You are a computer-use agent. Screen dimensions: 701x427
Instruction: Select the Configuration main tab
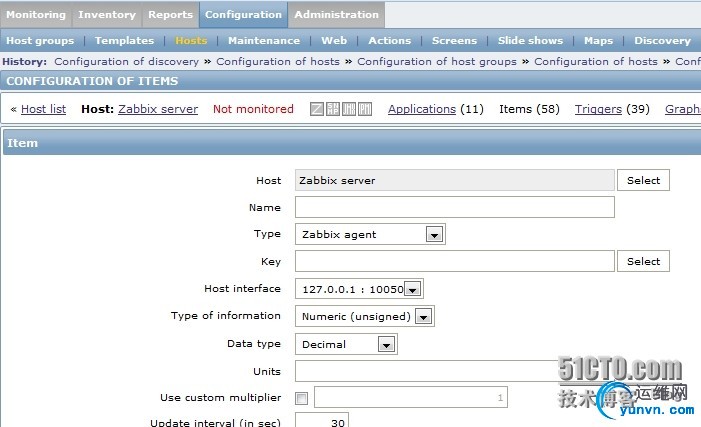pos(243,14)
